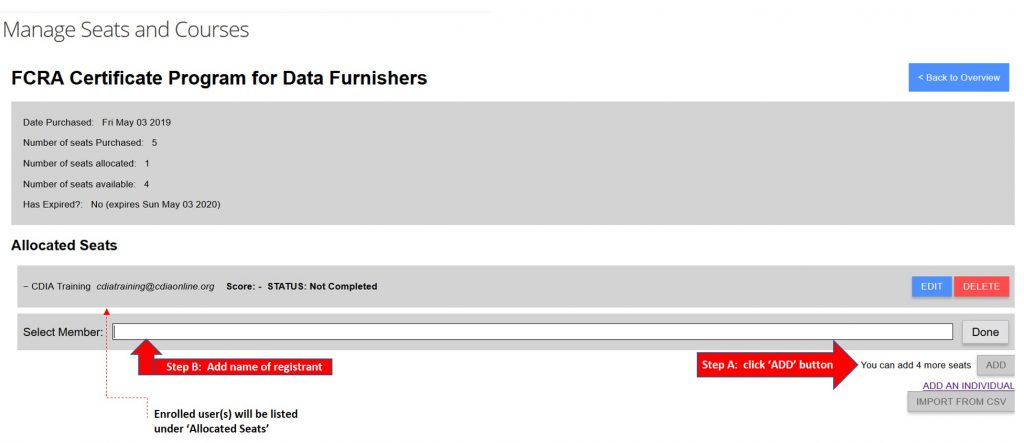The width and height of the screenshot is (1024, 443).
Task: Select the cdiatraining@cdiaonline.org email address
Action: (x=155, y=286)
